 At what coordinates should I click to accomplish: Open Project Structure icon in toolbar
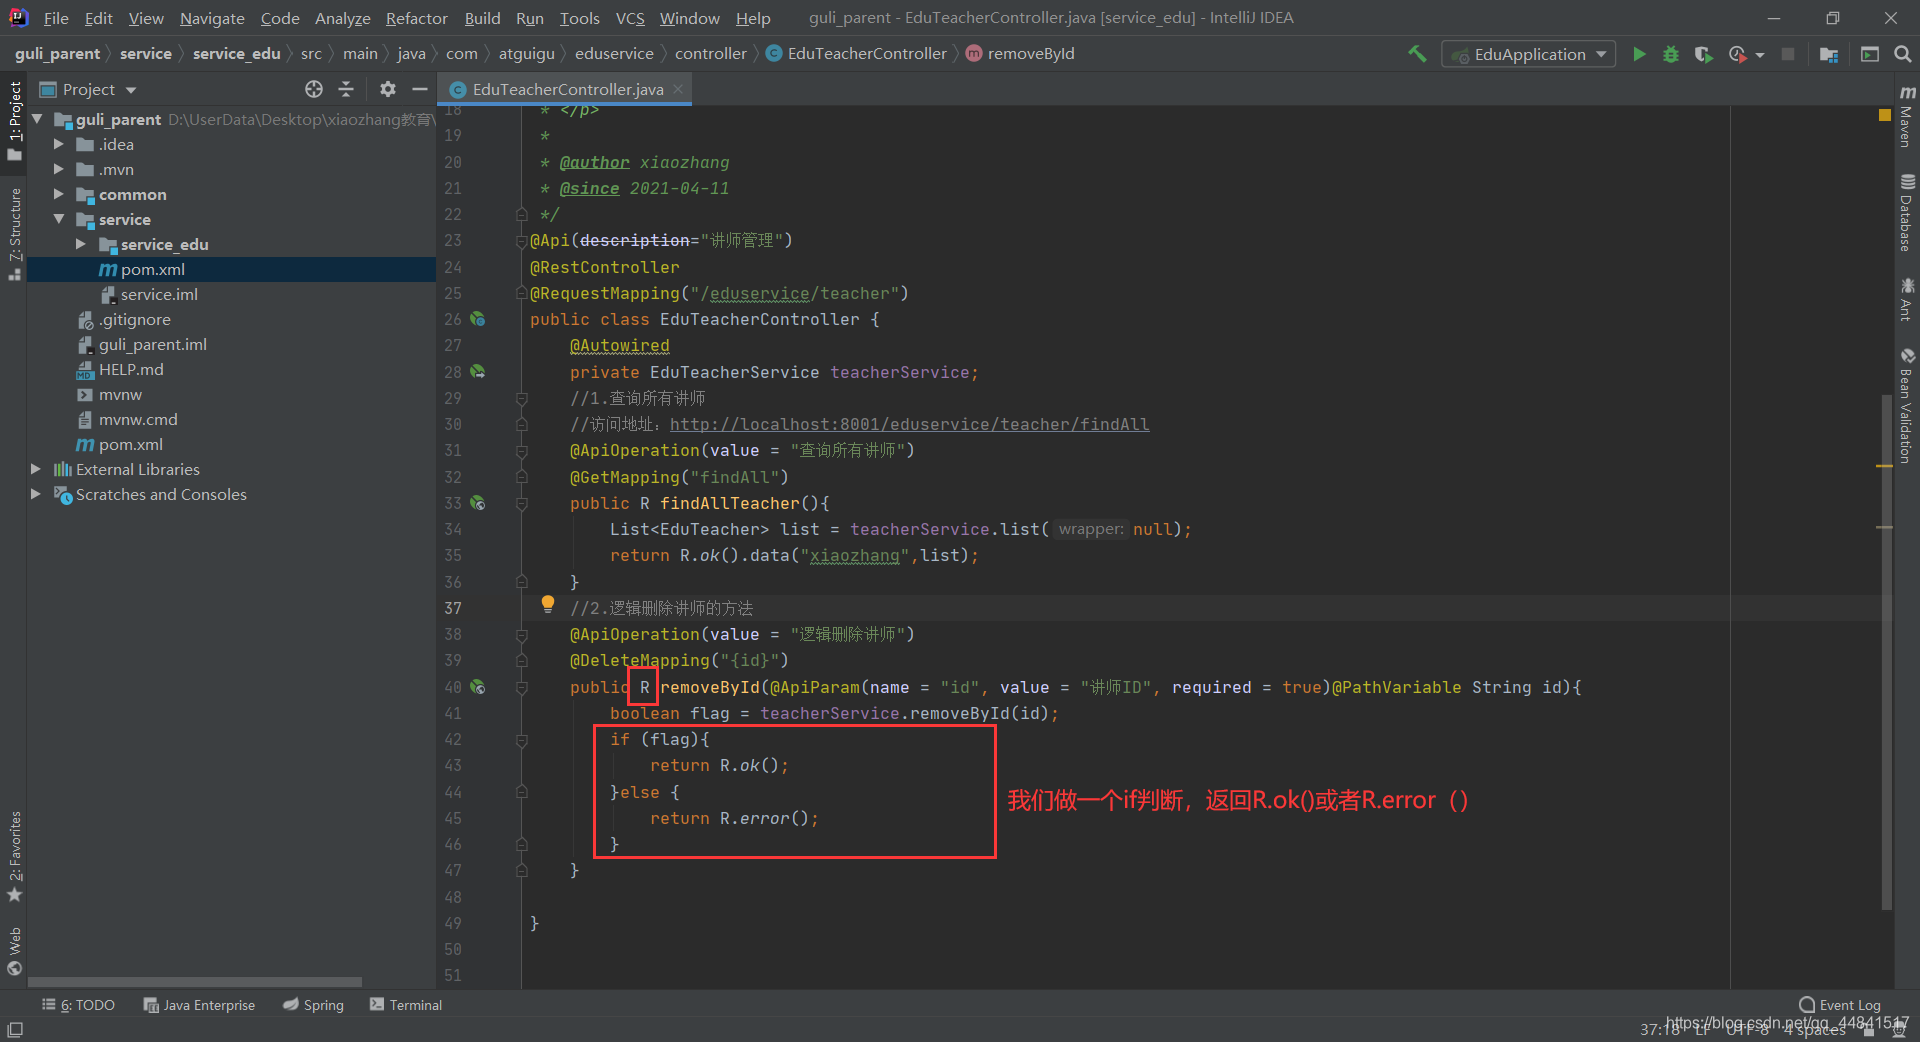pos(1829,54)
